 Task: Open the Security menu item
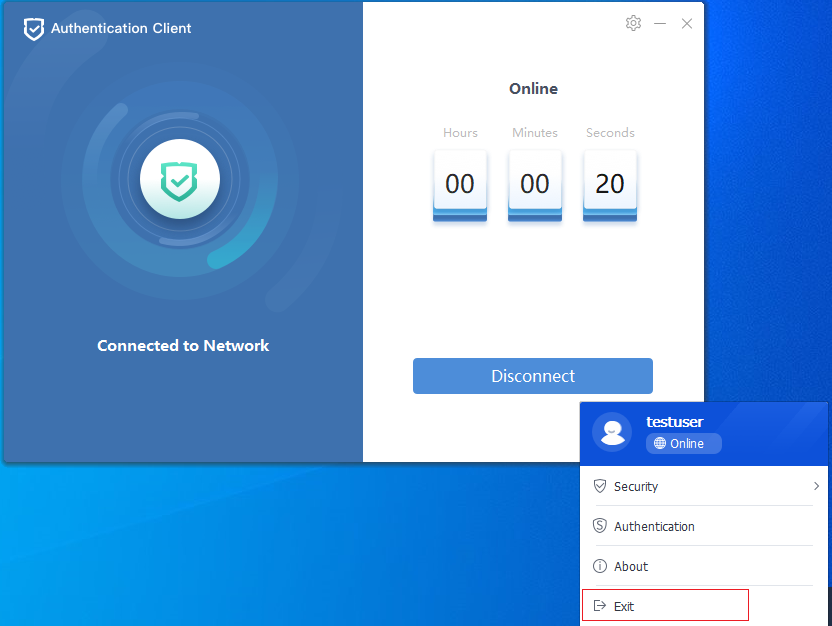(636, 487)
